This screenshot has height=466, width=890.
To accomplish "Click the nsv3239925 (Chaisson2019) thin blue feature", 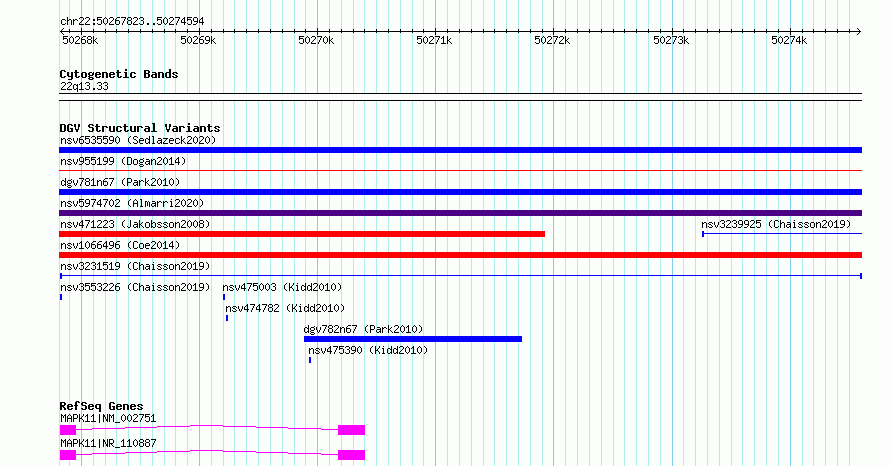I will (x=782, y=234).
